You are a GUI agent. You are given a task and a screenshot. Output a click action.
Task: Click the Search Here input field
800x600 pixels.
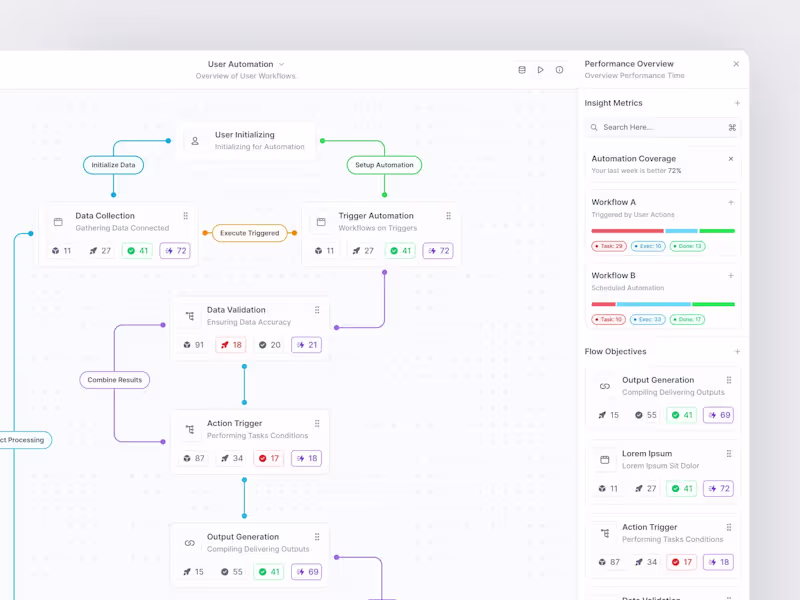pyautogui.click(x=662, y=127)
